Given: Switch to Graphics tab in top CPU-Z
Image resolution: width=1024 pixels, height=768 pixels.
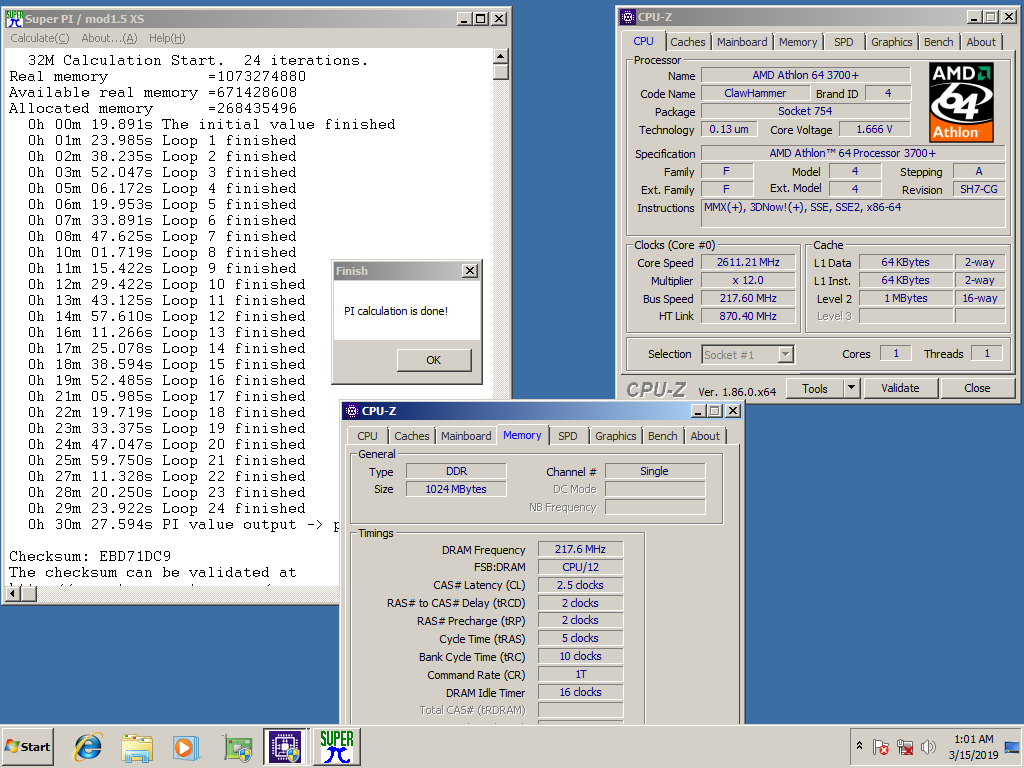Looking at the screenshot, I should click(x=891, y=42).
